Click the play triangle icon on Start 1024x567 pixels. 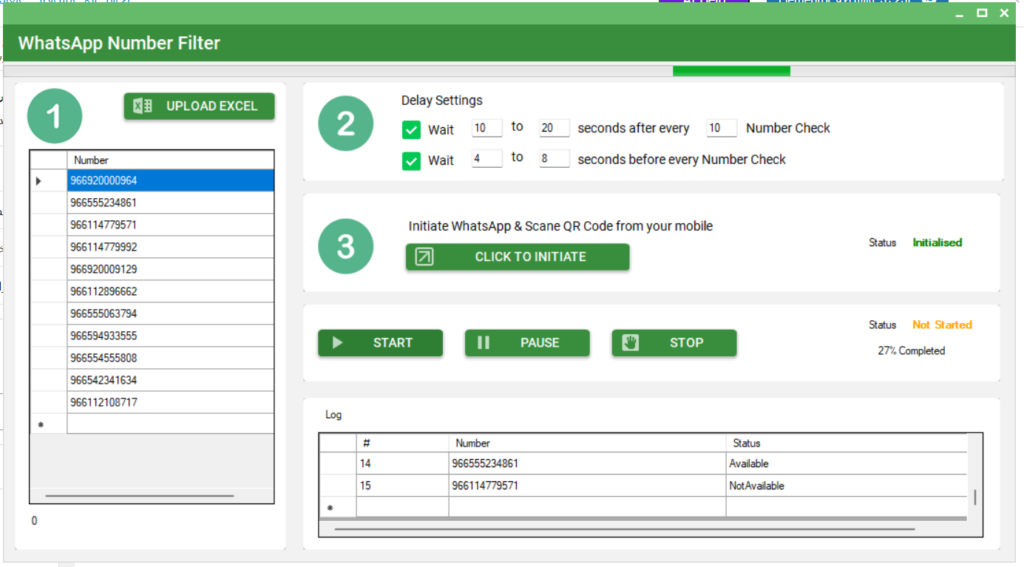[337, 343]
